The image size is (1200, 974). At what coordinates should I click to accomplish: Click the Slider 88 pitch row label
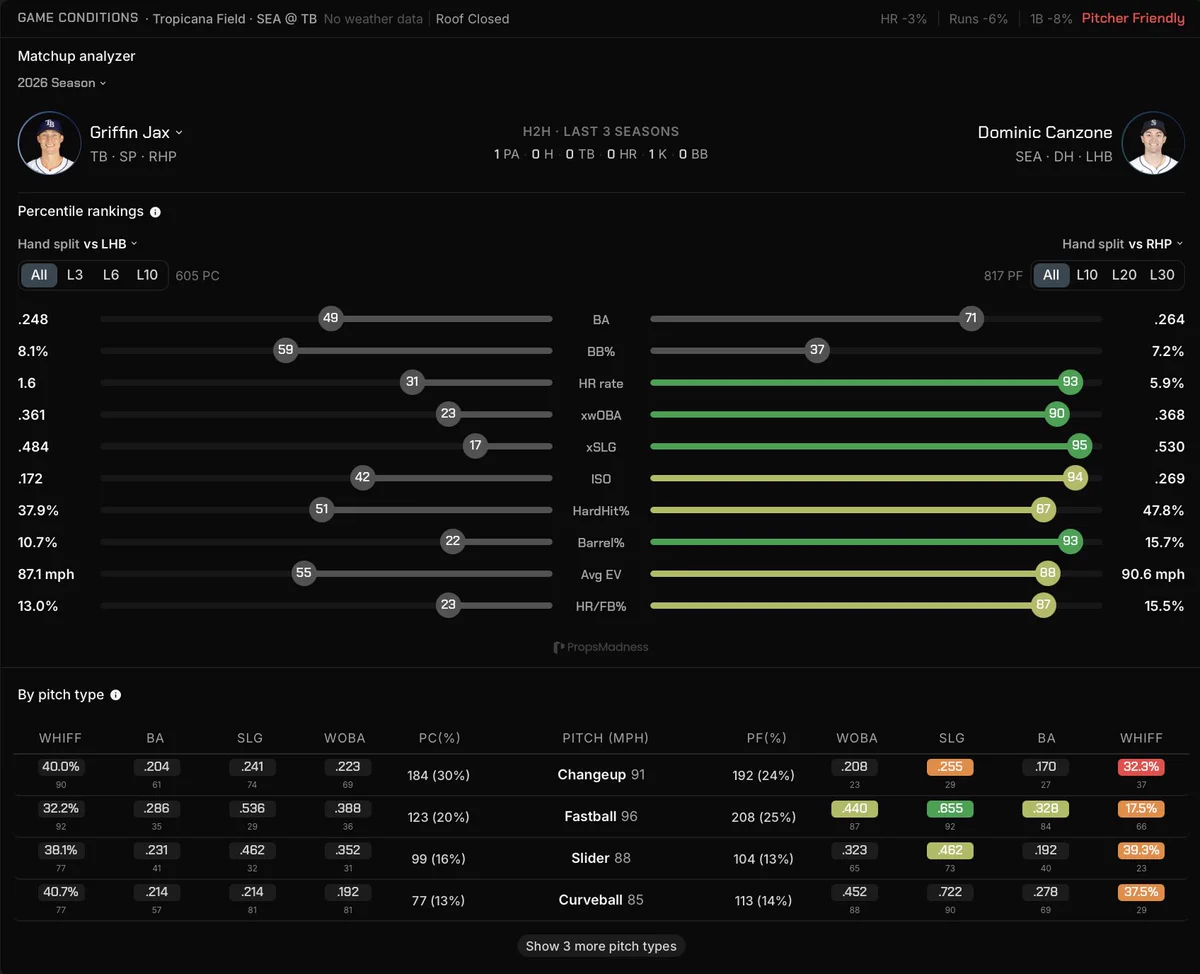click(601, 858)
